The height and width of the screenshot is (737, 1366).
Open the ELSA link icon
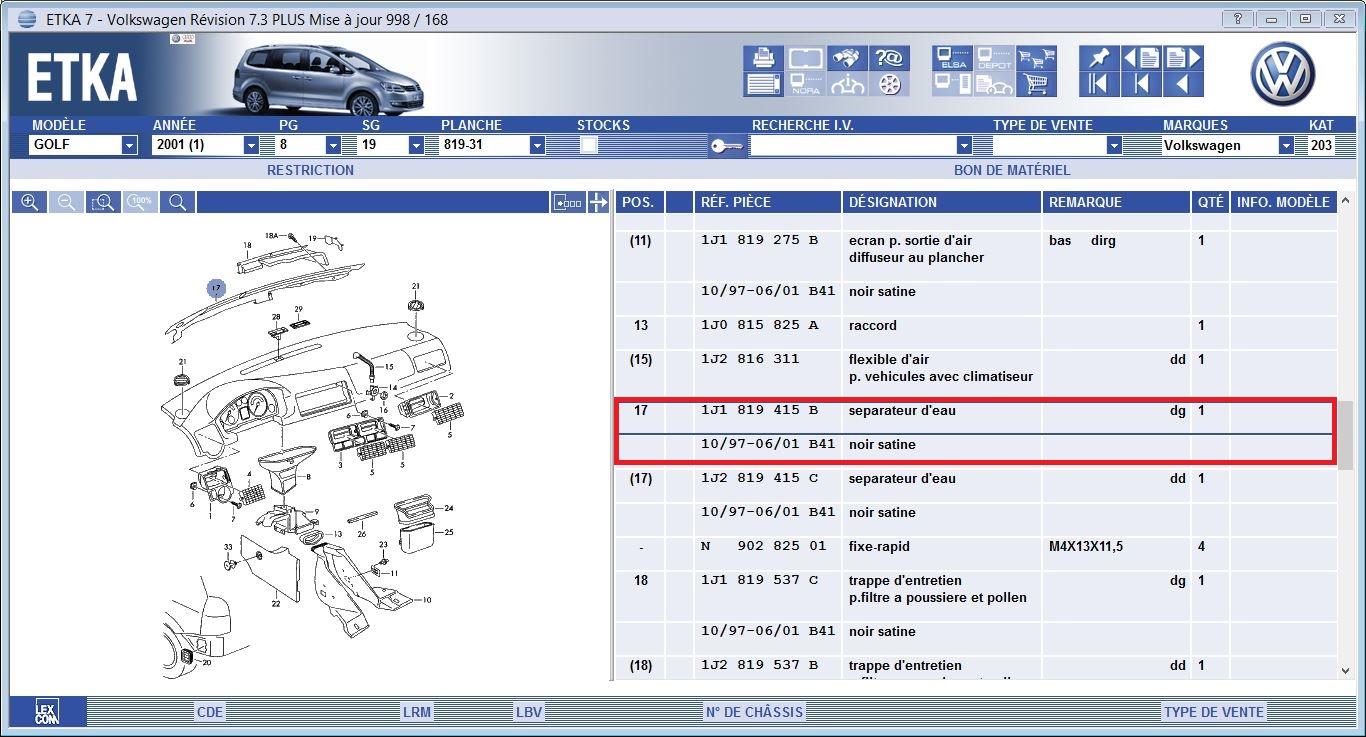coord(952,58)
